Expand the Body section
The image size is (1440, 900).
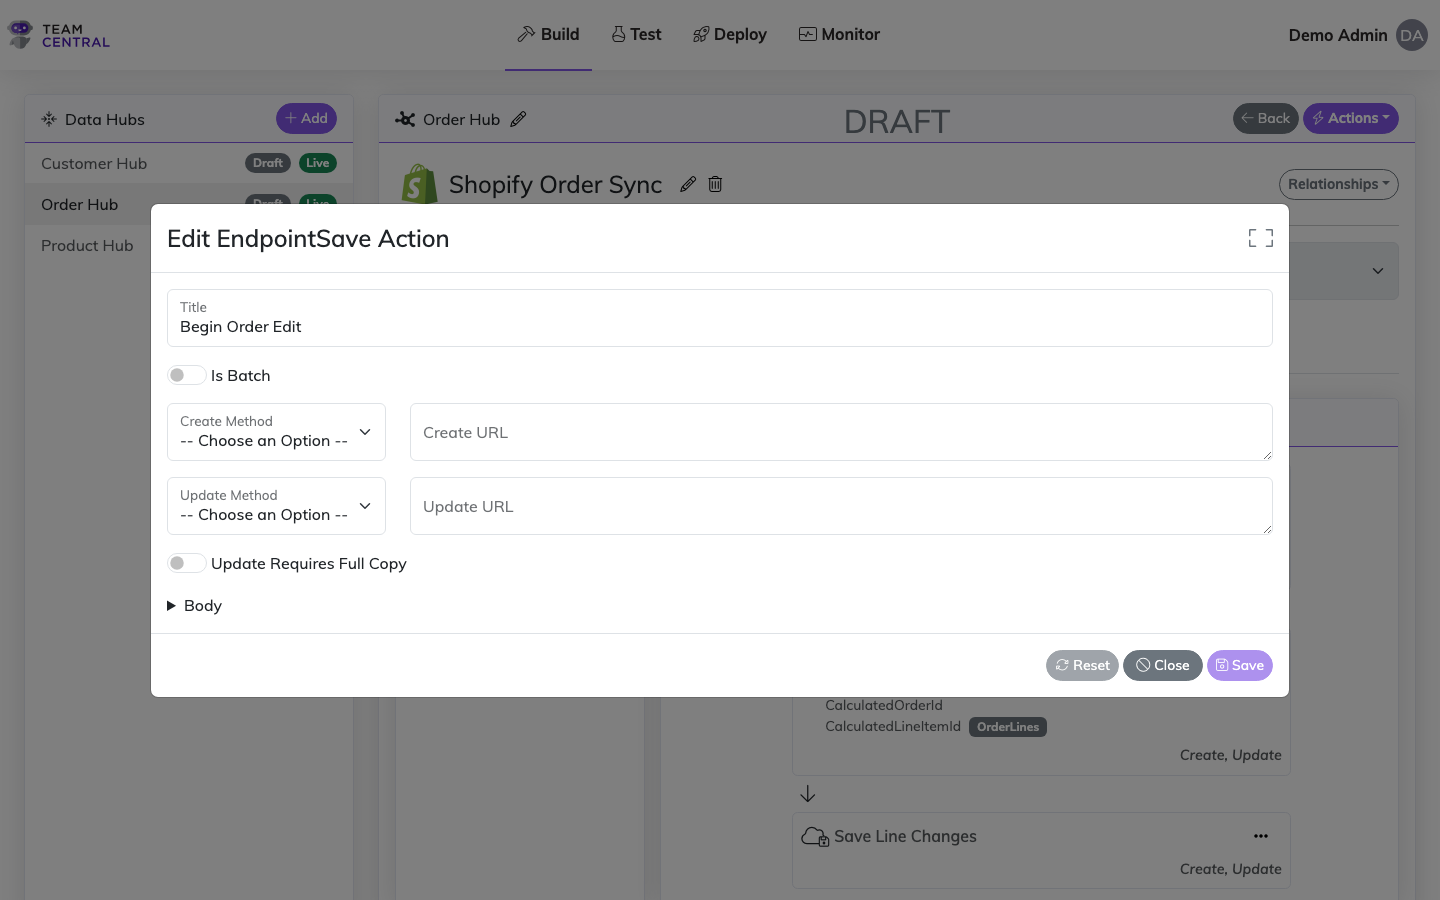pos(194,605)
